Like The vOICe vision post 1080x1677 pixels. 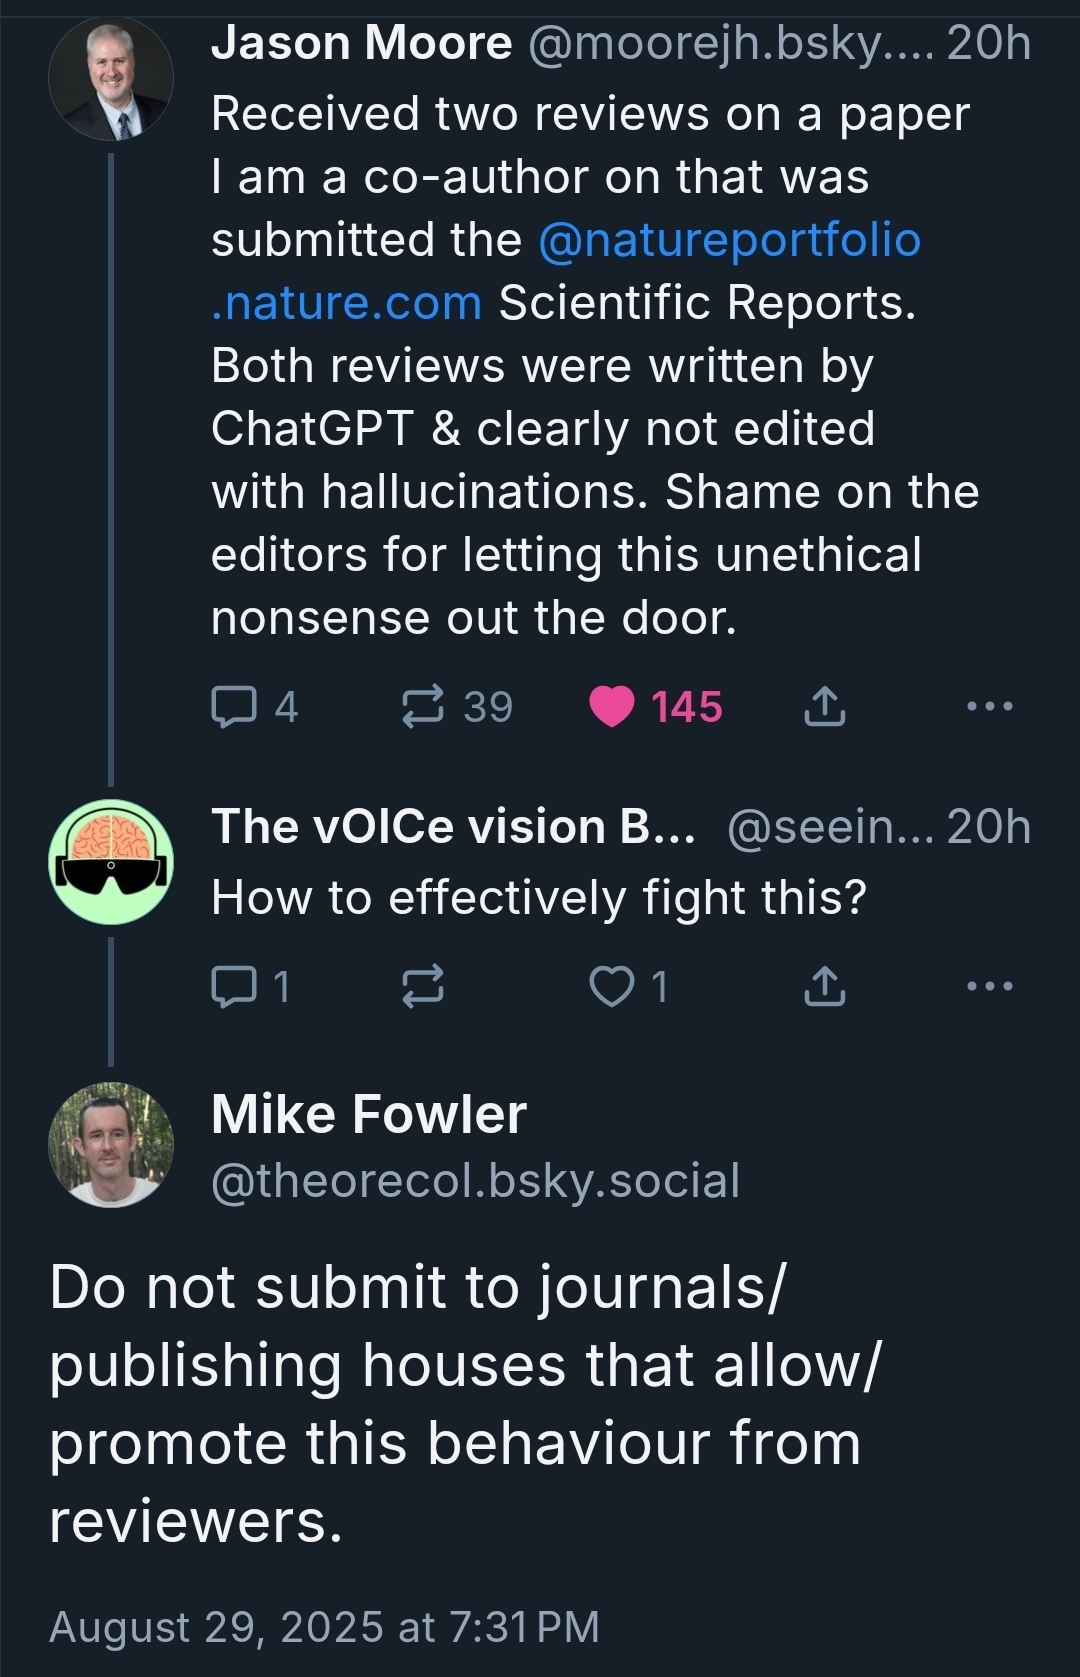click(x=612, y=986)
